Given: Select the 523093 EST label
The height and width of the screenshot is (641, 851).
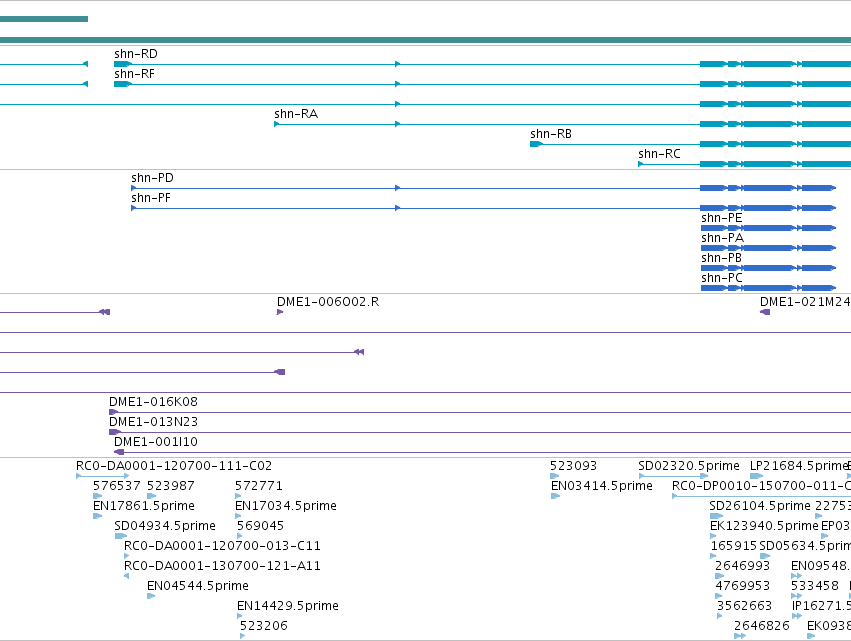Looking at the screenshot, I should coord(573,466).
